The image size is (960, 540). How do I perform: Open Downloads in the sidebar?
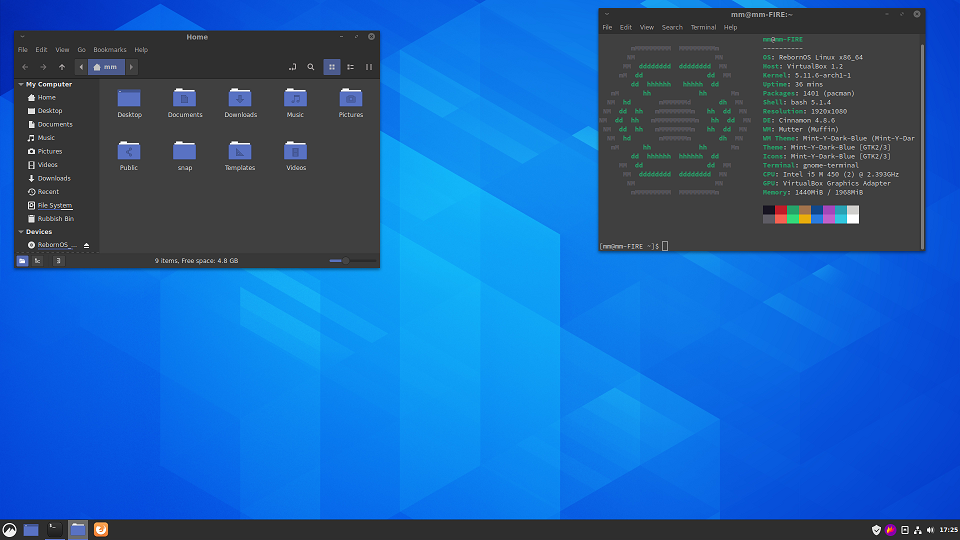56,178
